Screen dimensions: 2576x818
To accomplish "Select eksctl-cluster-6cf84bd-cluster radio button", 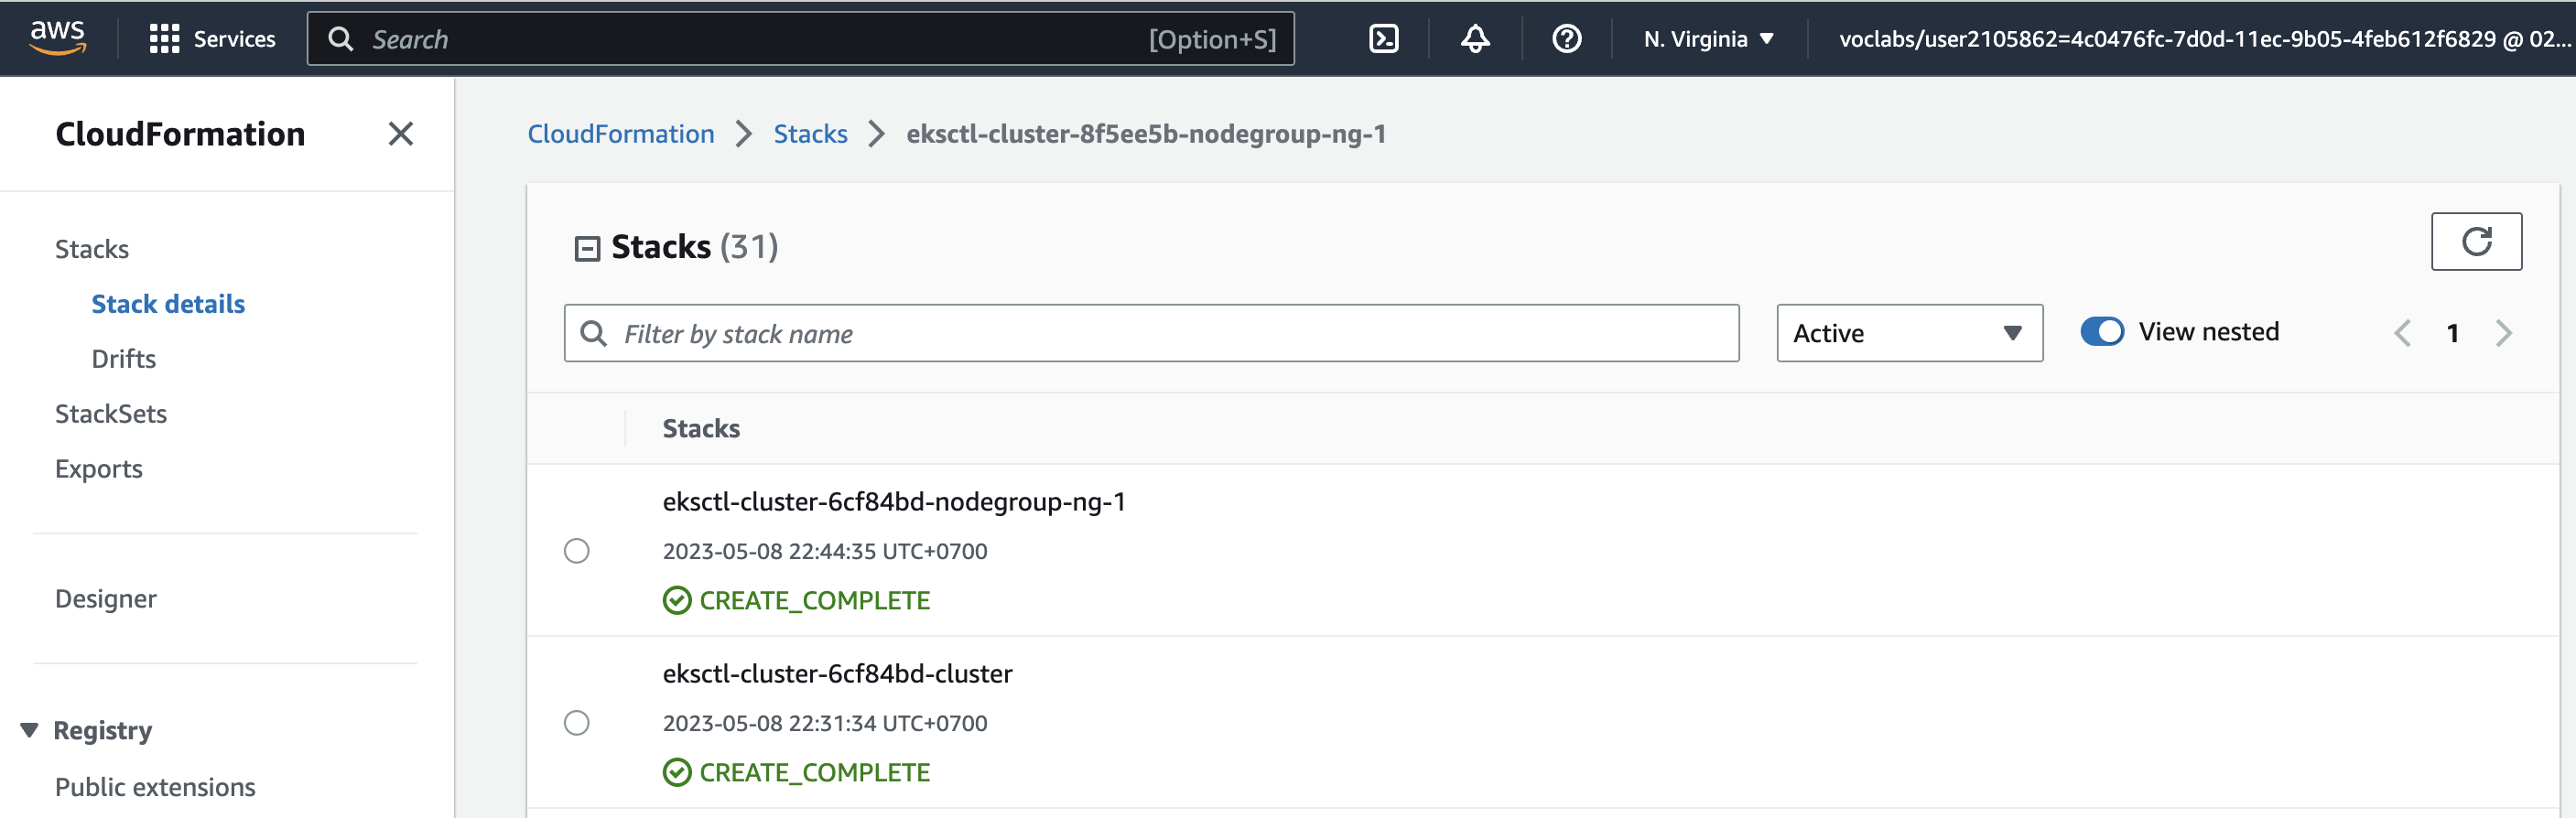I will (x=577, y=723).
